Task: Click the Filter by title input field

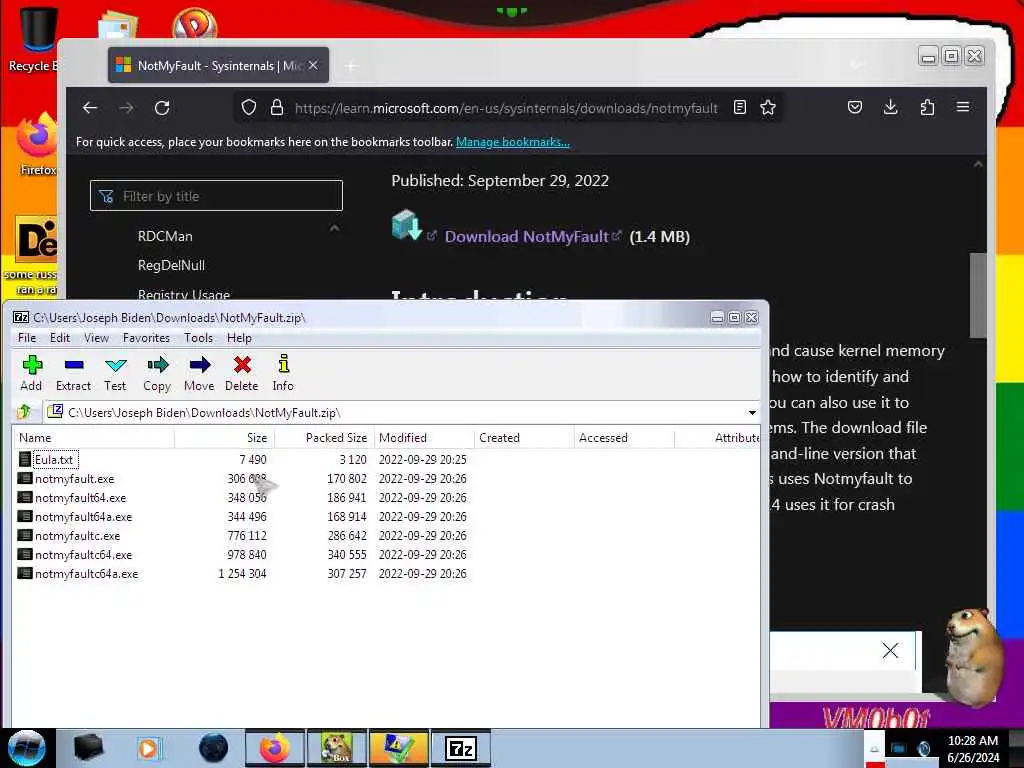Action: [216, 196]
